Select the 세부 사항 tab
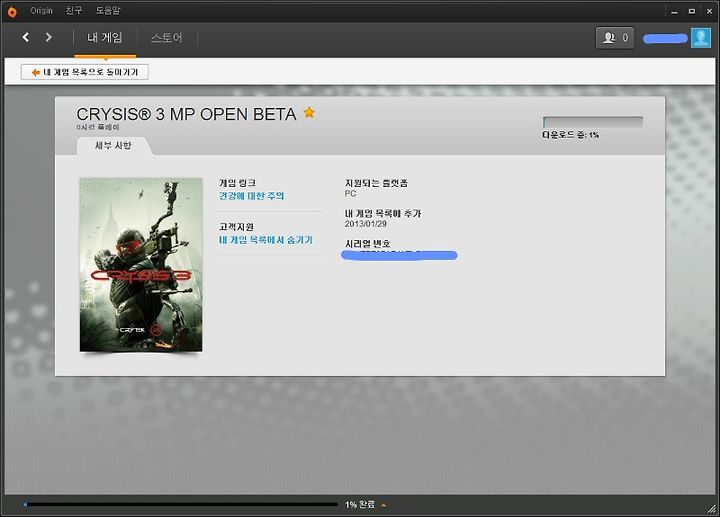This screenshot has width=720, height=517. [113, 146]
